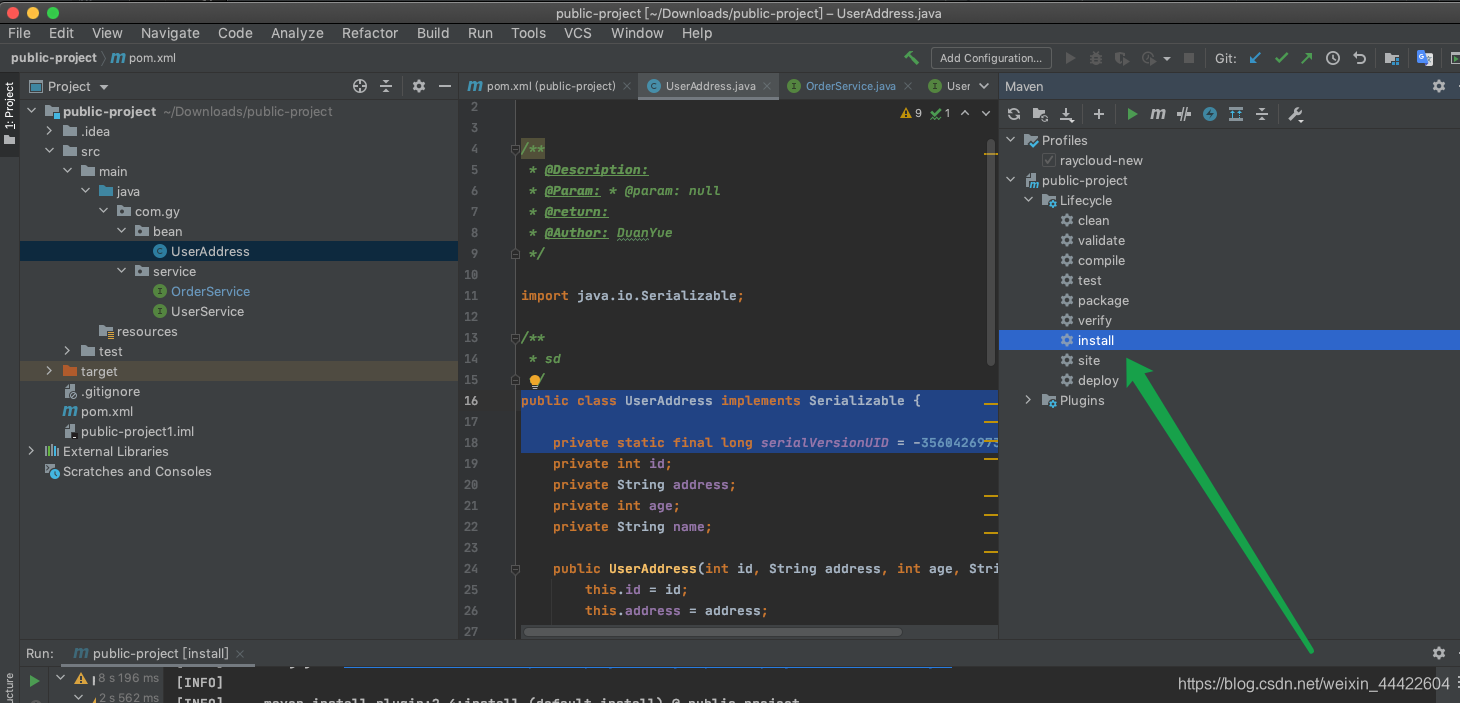Locate current file in Project panel
The height and width of the screenshot is (703, 1460).
point(360,86)
